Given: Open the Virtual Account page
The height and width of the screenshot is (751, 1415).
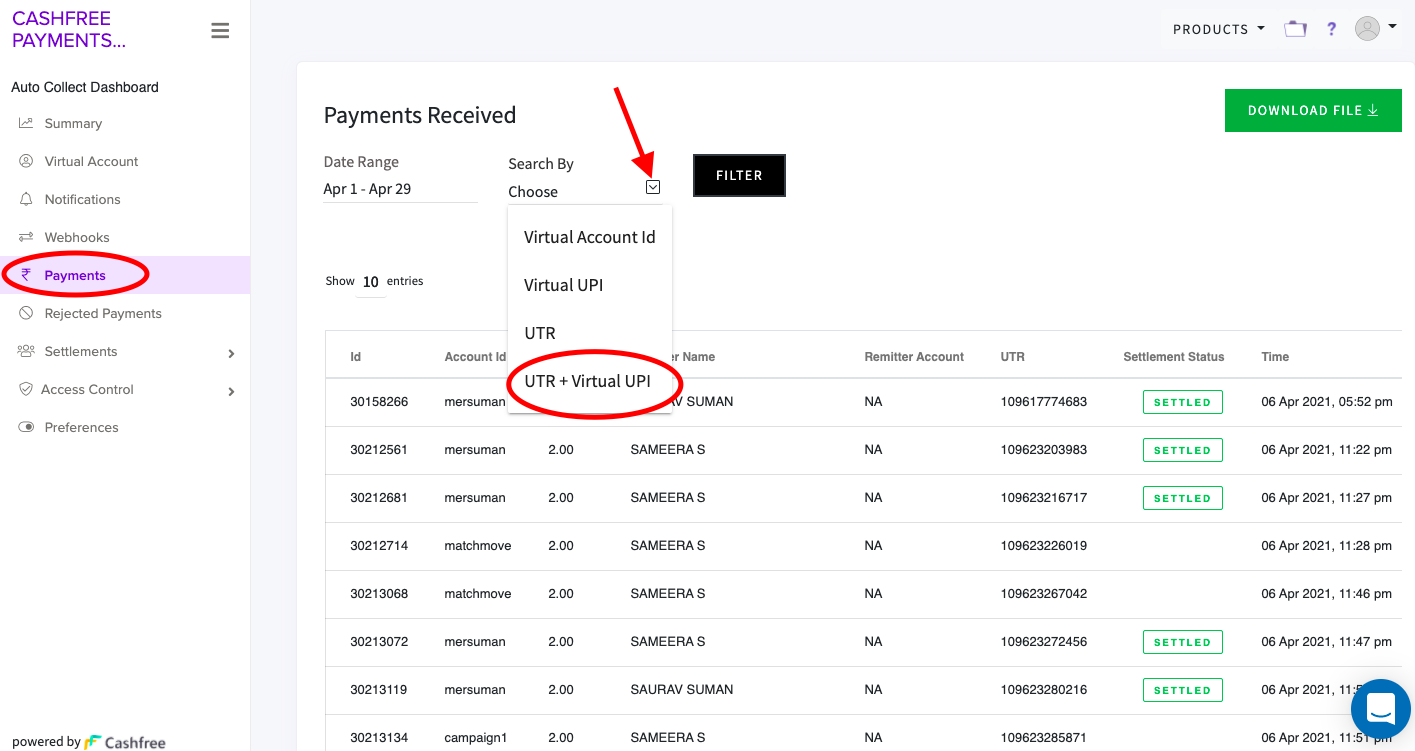Looking at the screenshot, I should click(91, 161).
